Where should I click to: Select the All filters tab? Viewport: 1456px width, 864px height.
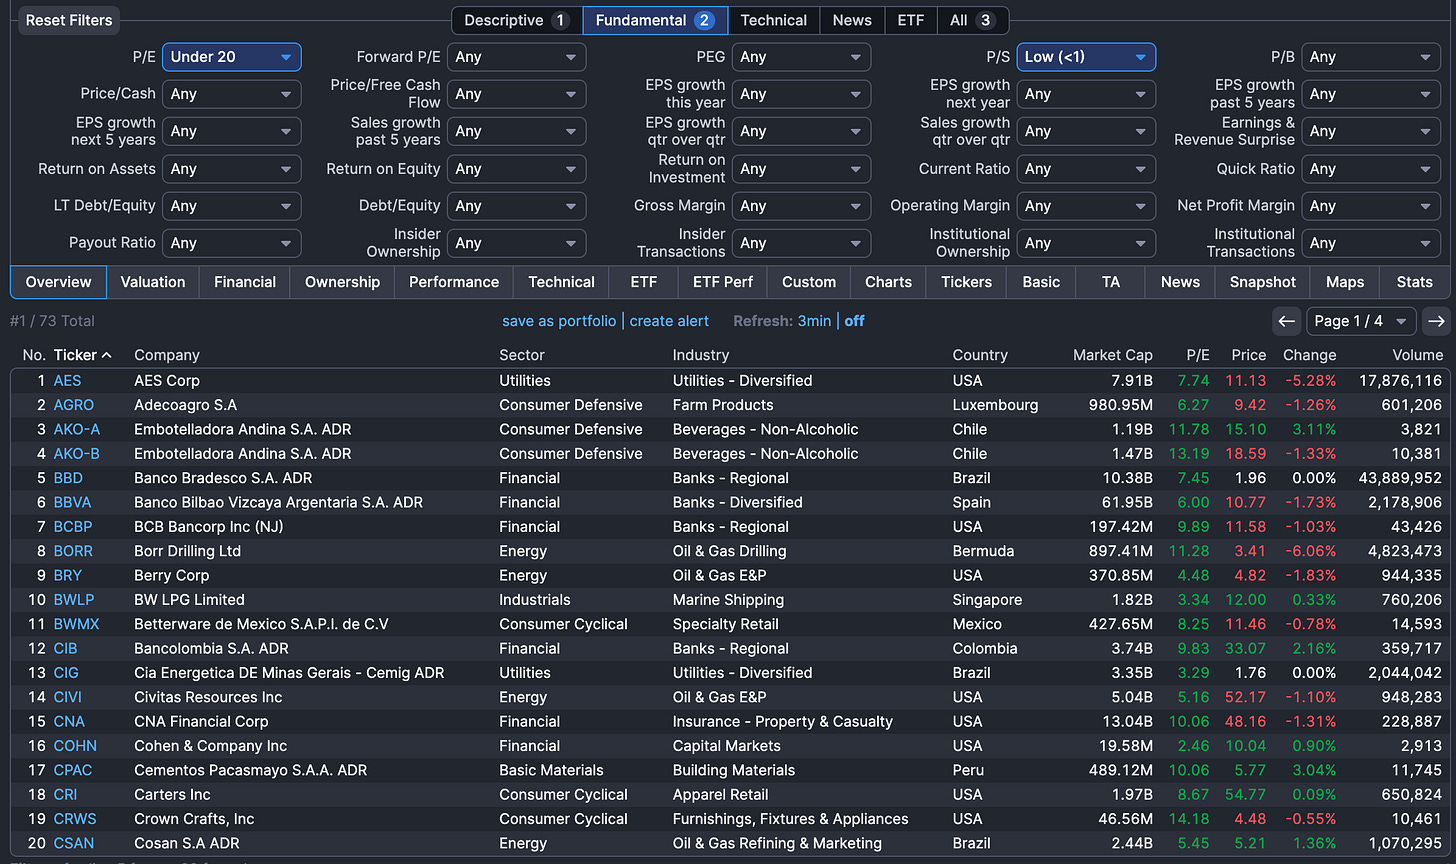972,20
